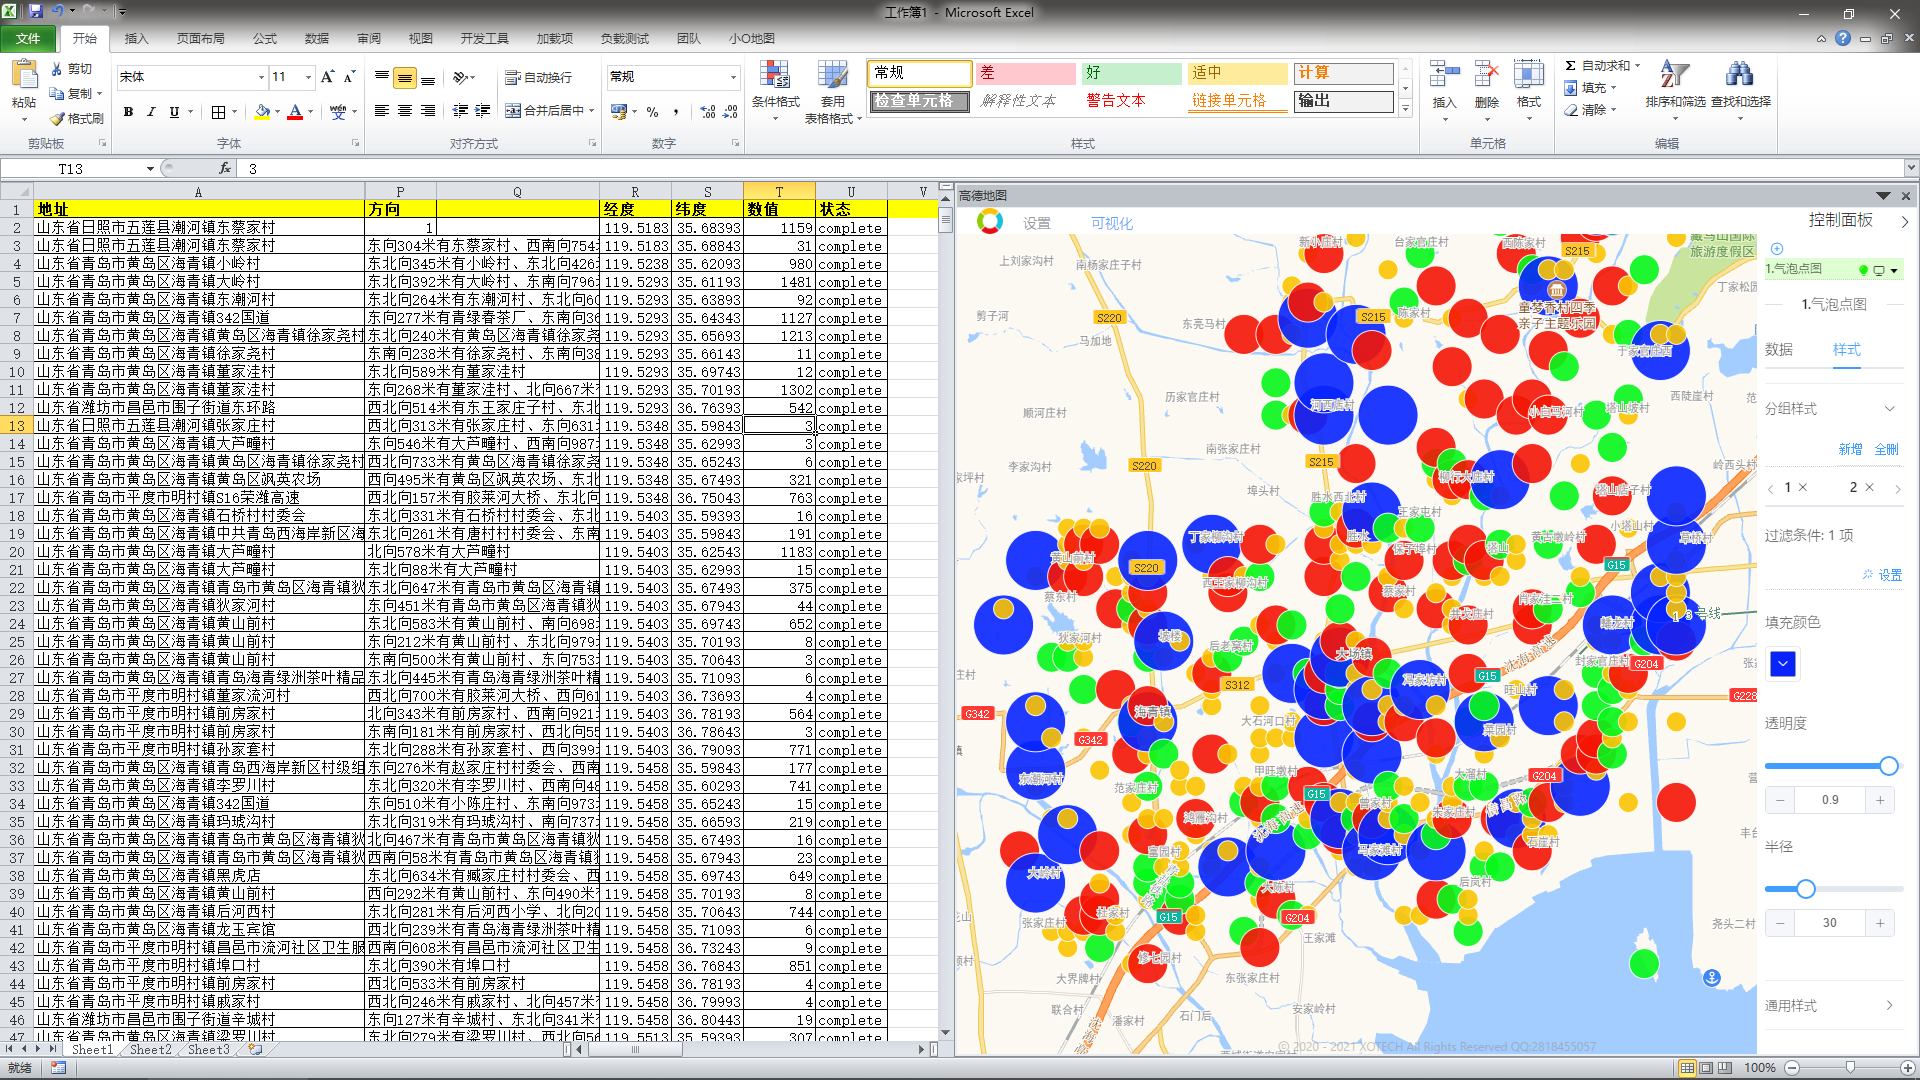Screen dimensions: 1920x1080
Task: Open the font name dropdown showing 宋体
Action: [262, 77]
